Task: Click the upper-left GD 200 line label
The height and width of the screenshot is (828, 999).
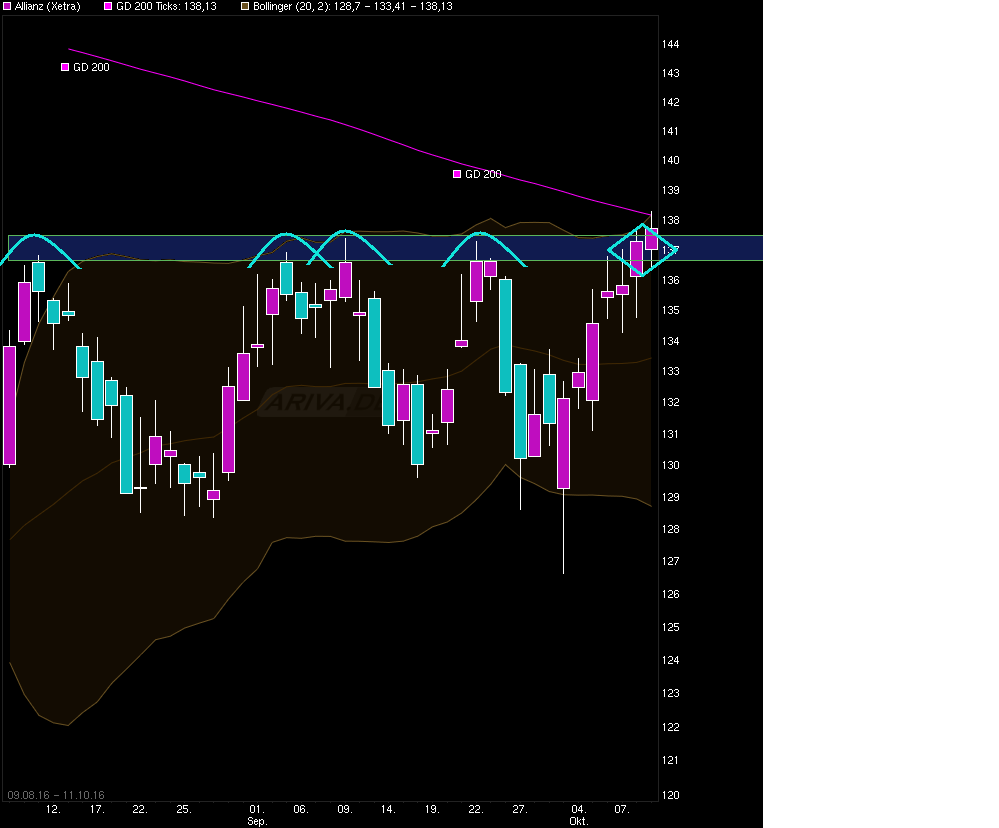Action: tap(91, 68)
